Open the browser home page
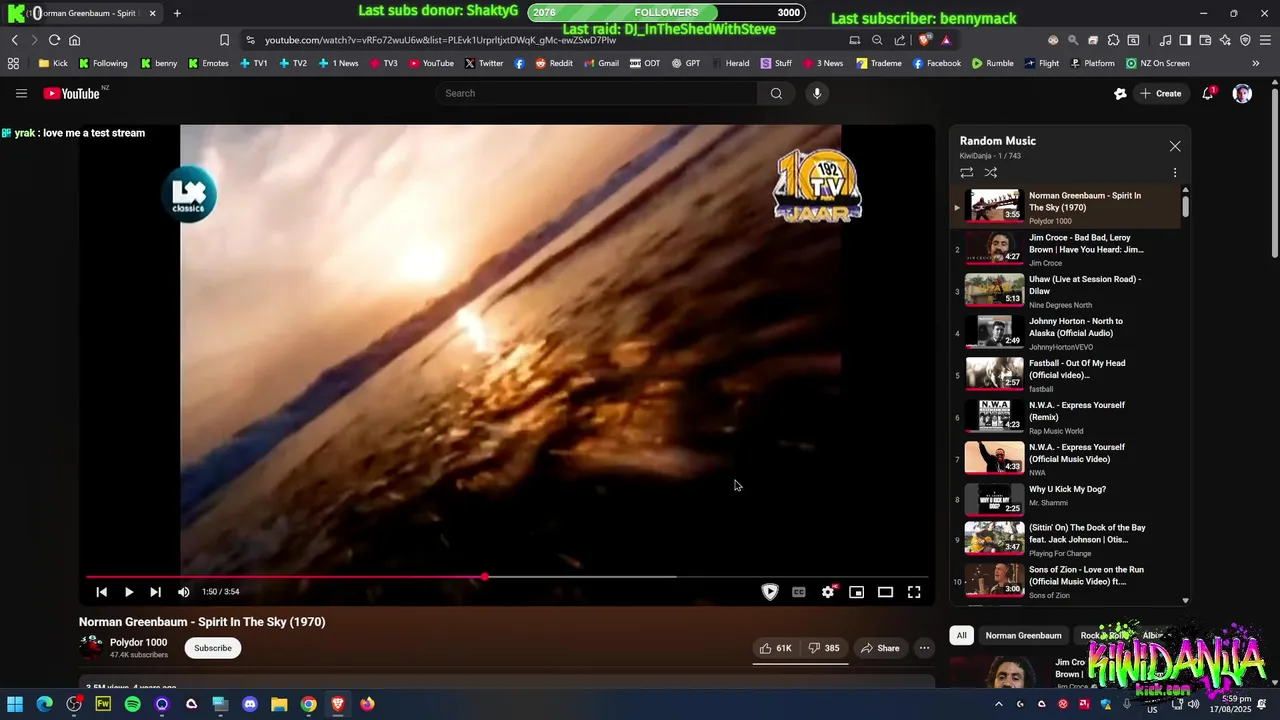Screen dimensions: 1280x720 pos(74,40)
